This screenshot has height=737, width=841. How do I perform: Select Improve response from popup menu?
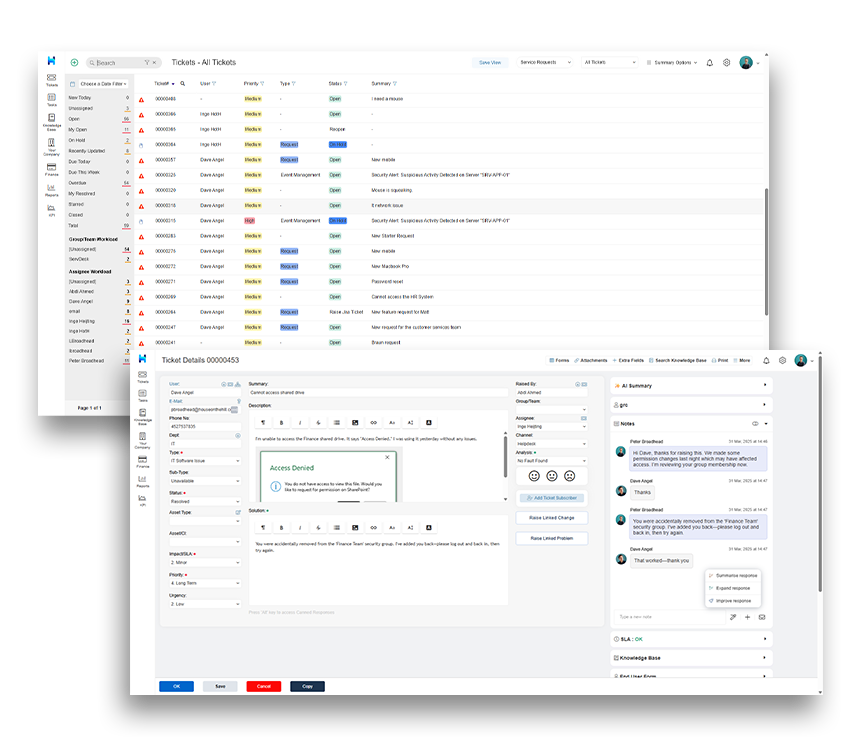pos(733,601)
